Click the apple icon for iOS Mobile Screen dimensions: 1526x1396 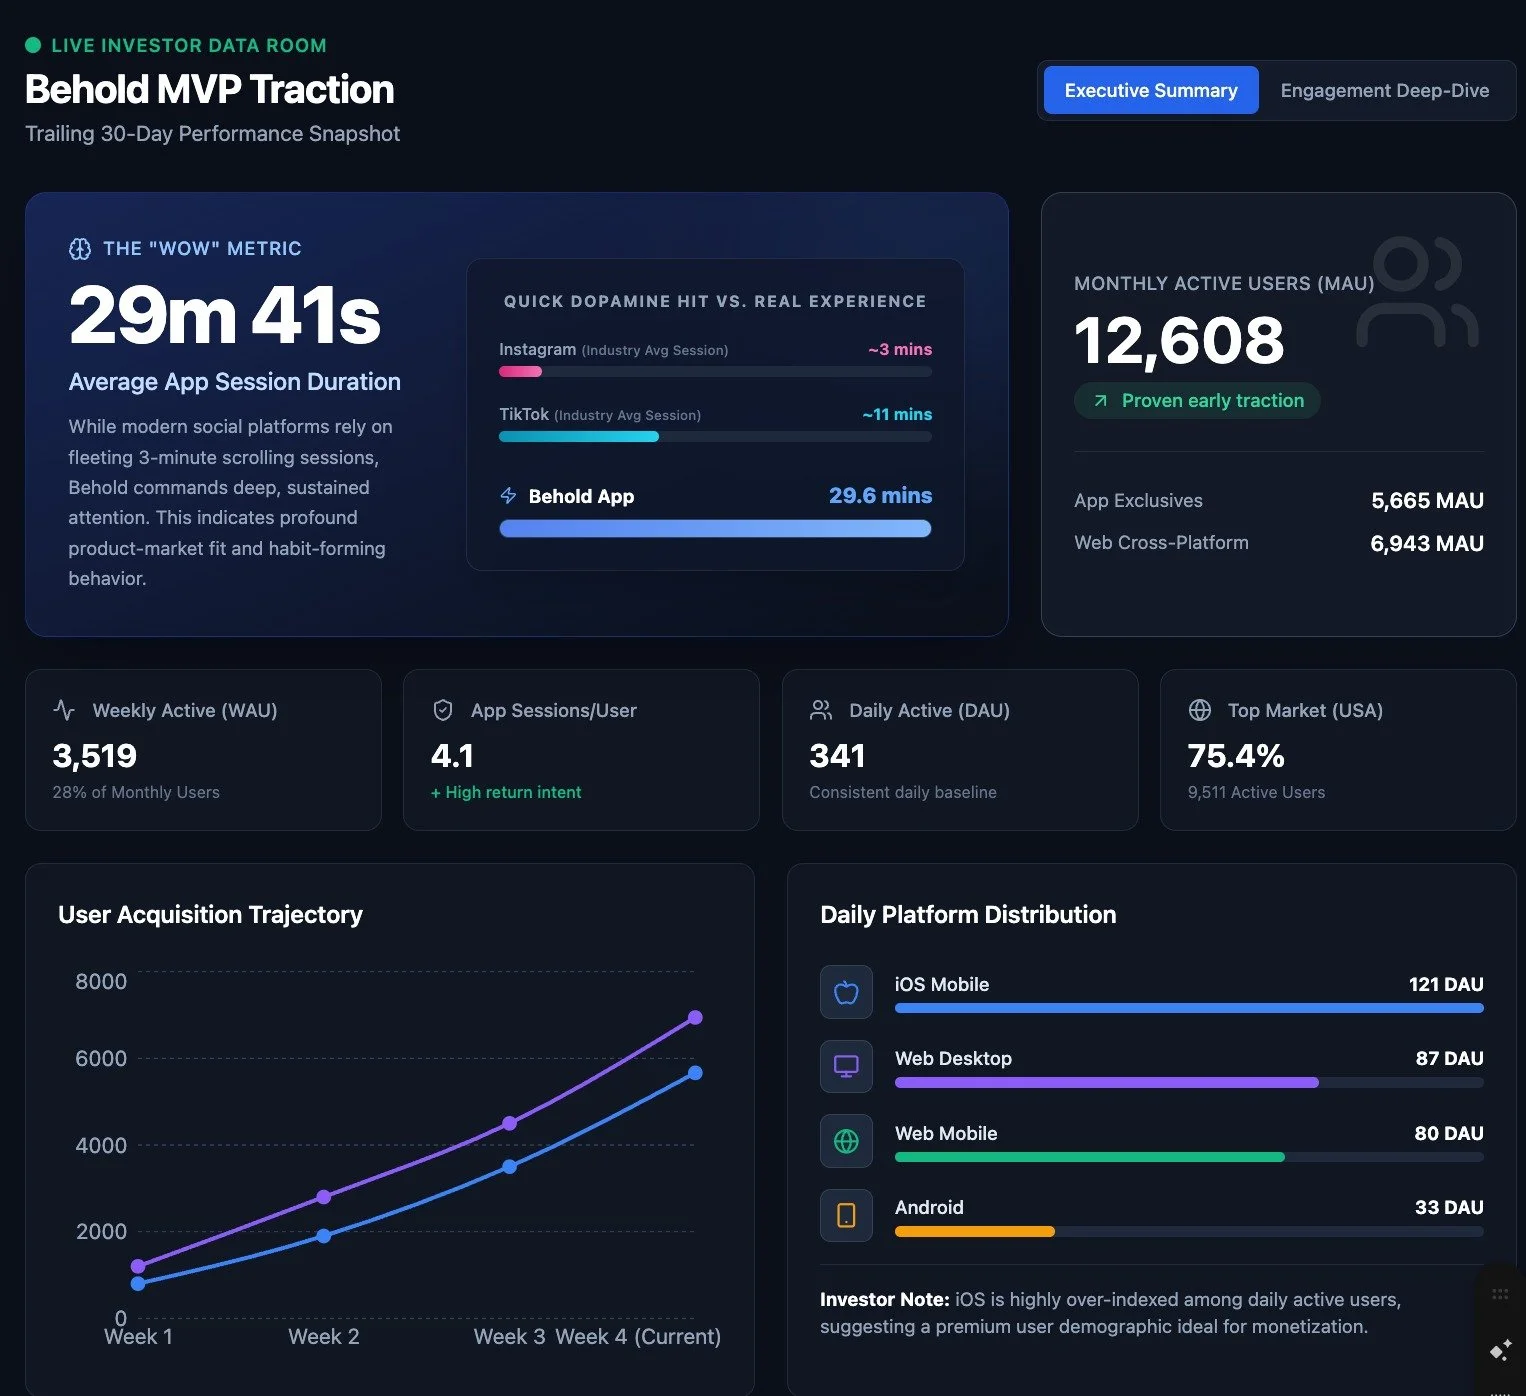click(x=846, y=992)
